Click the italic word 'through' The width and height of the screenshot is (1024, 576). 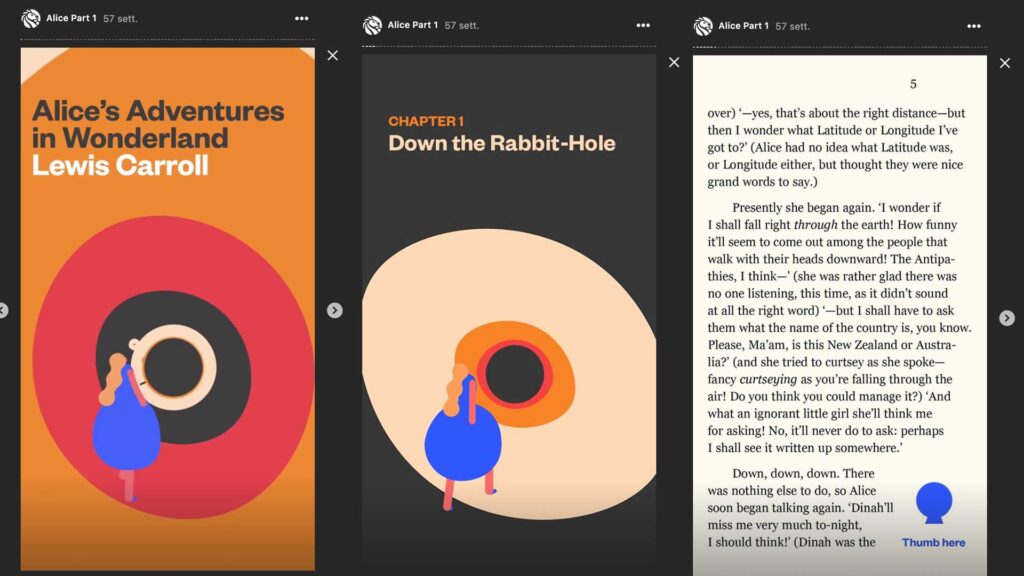[x=815, y=225]
